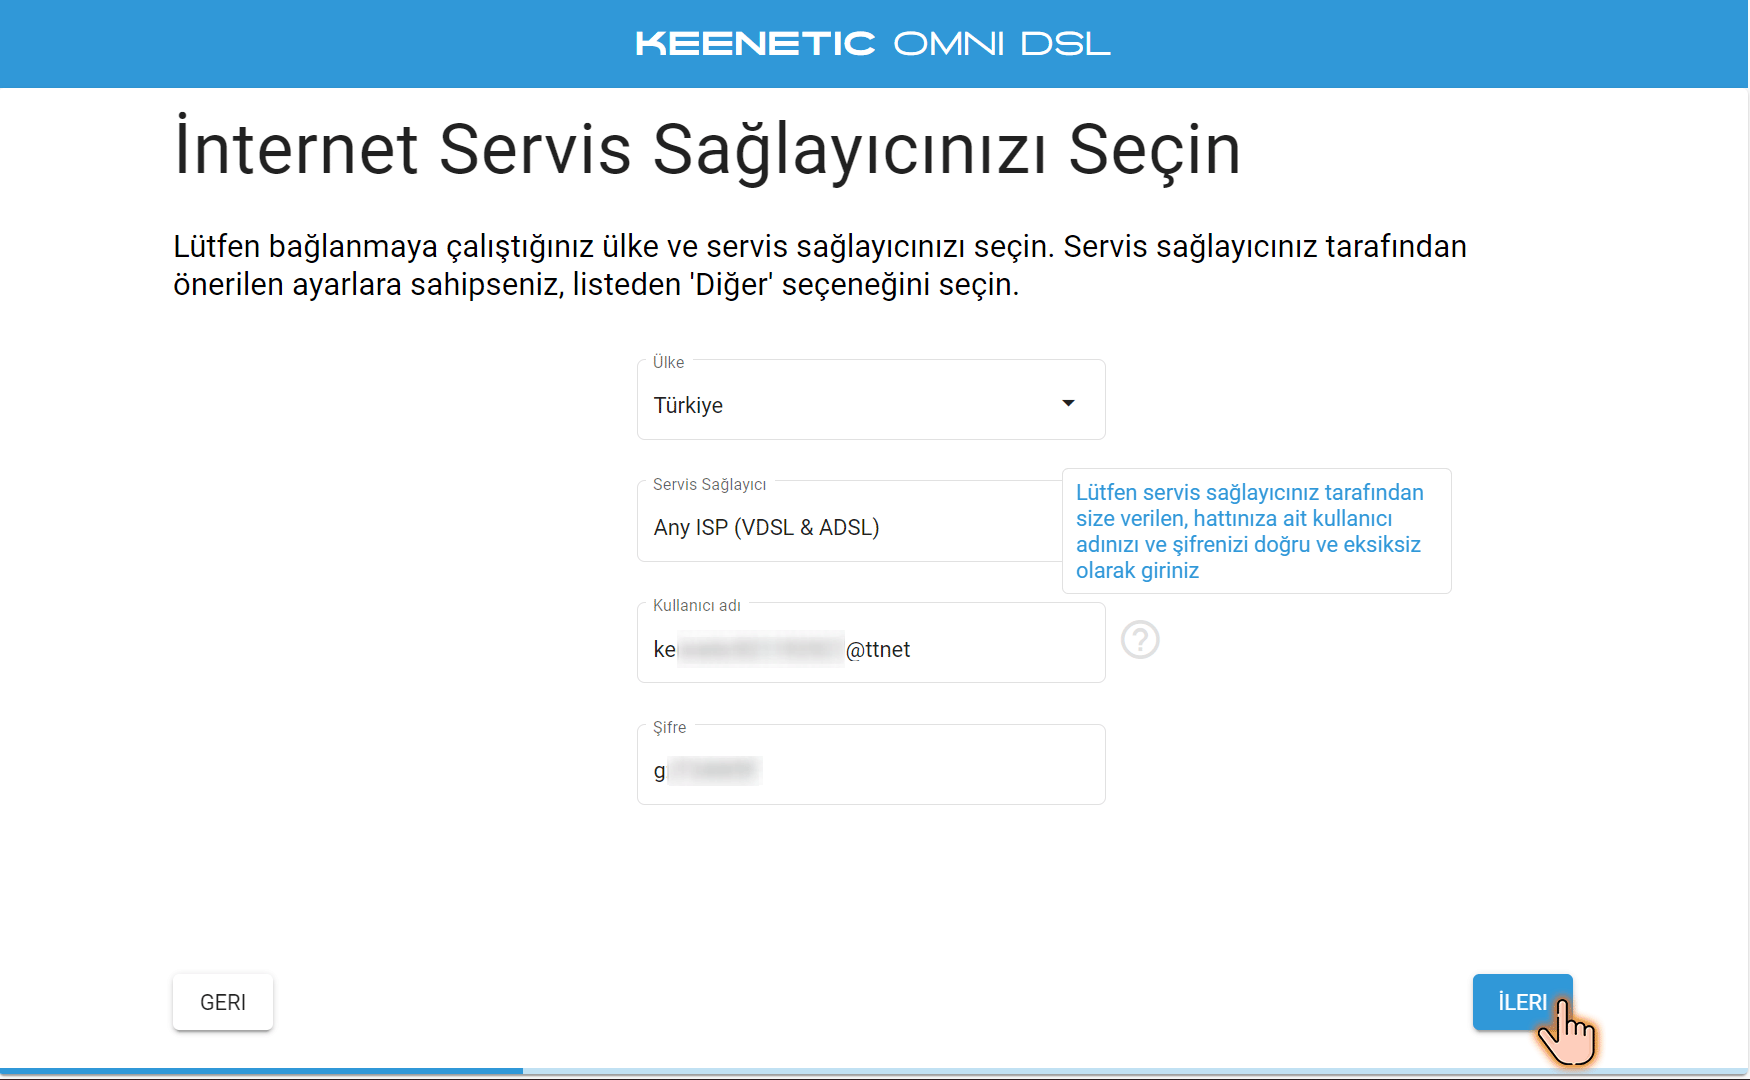Expand the Ülke dropdown arrow
The width and height of the screenshot is (1750, 1080).
pos(1068,403)
